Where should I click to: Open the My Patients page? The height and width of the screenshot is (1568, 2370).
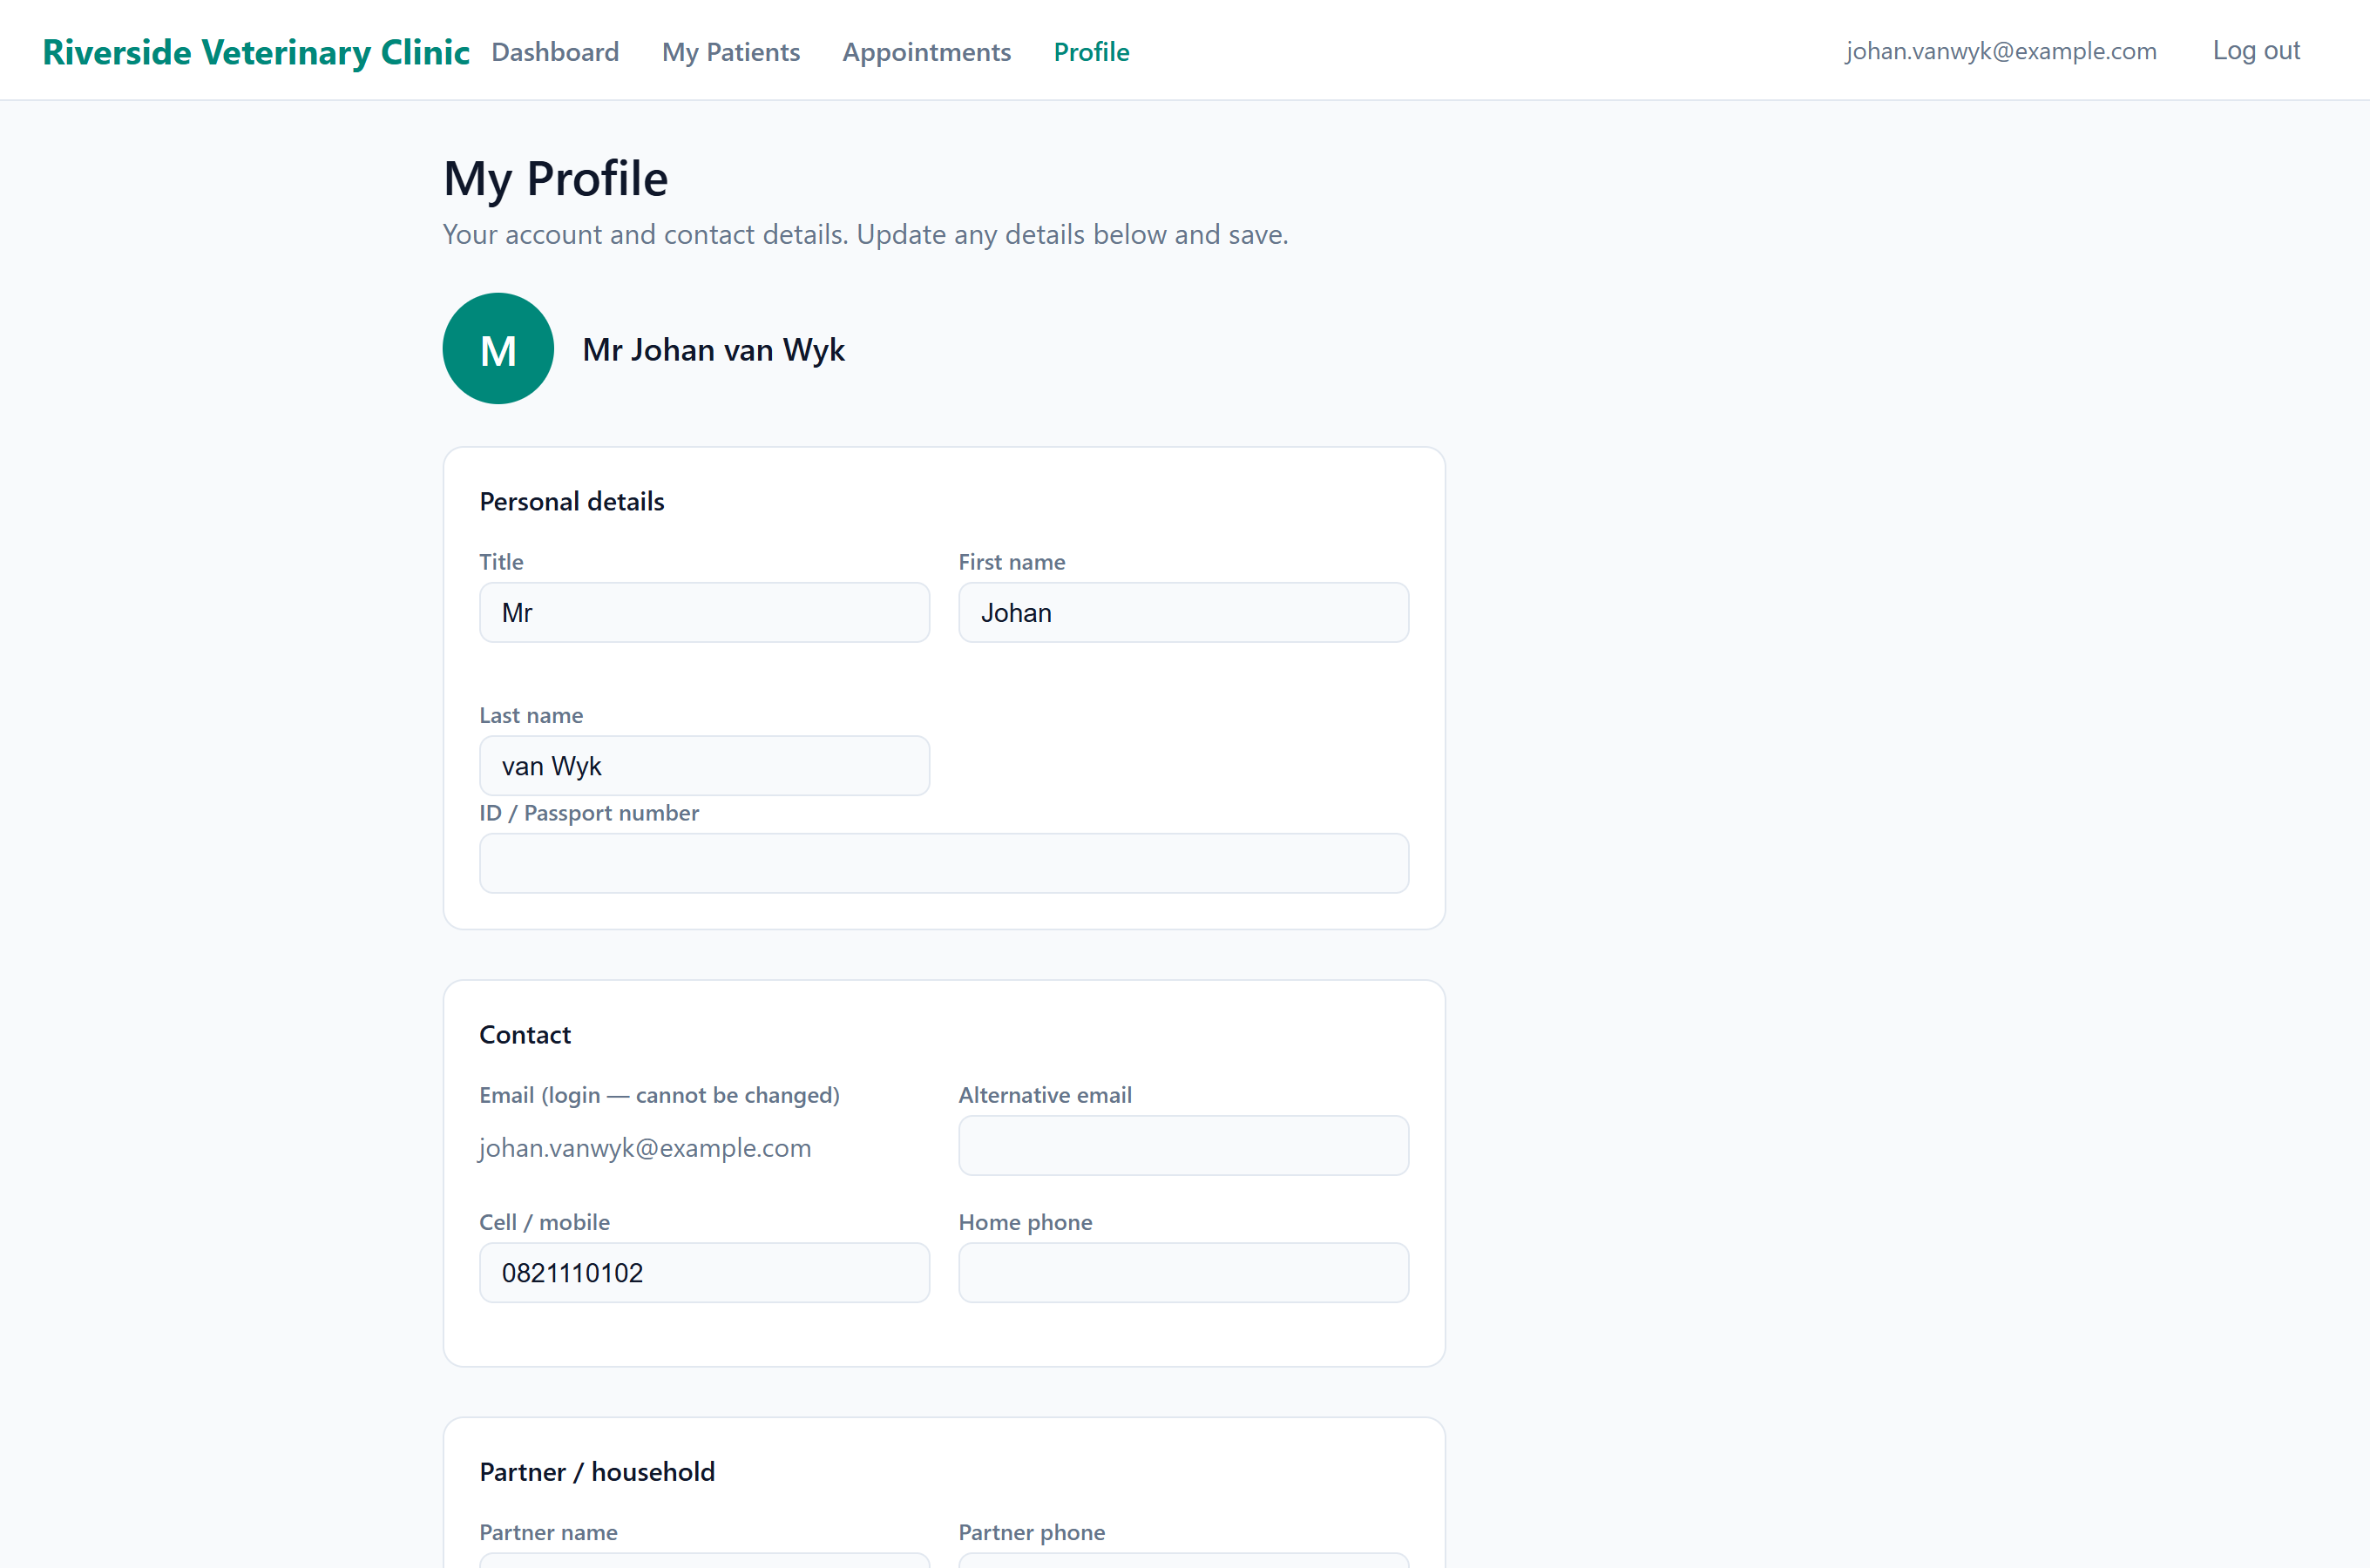(731, 52)
